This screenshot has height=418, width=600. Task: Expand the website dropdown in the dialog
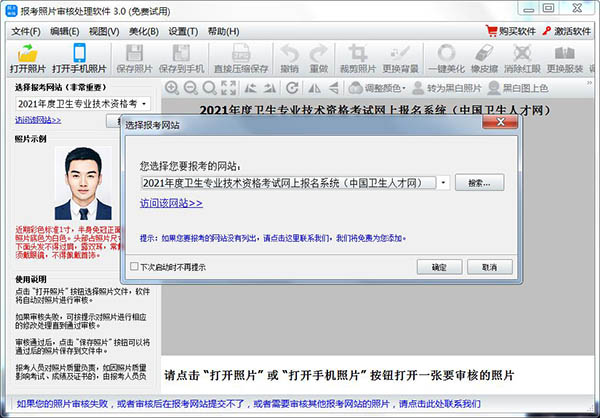[x=443, y=183]
